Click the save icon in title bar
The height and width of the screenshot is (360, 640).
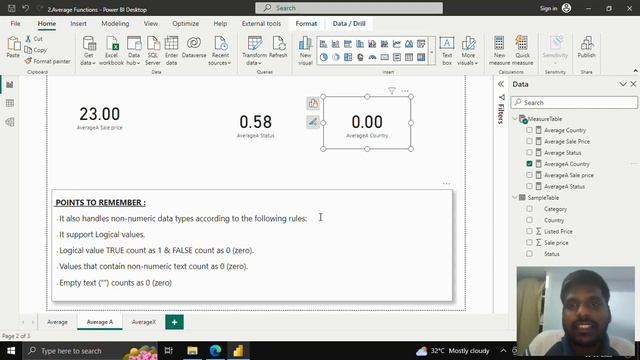[12, 8]
